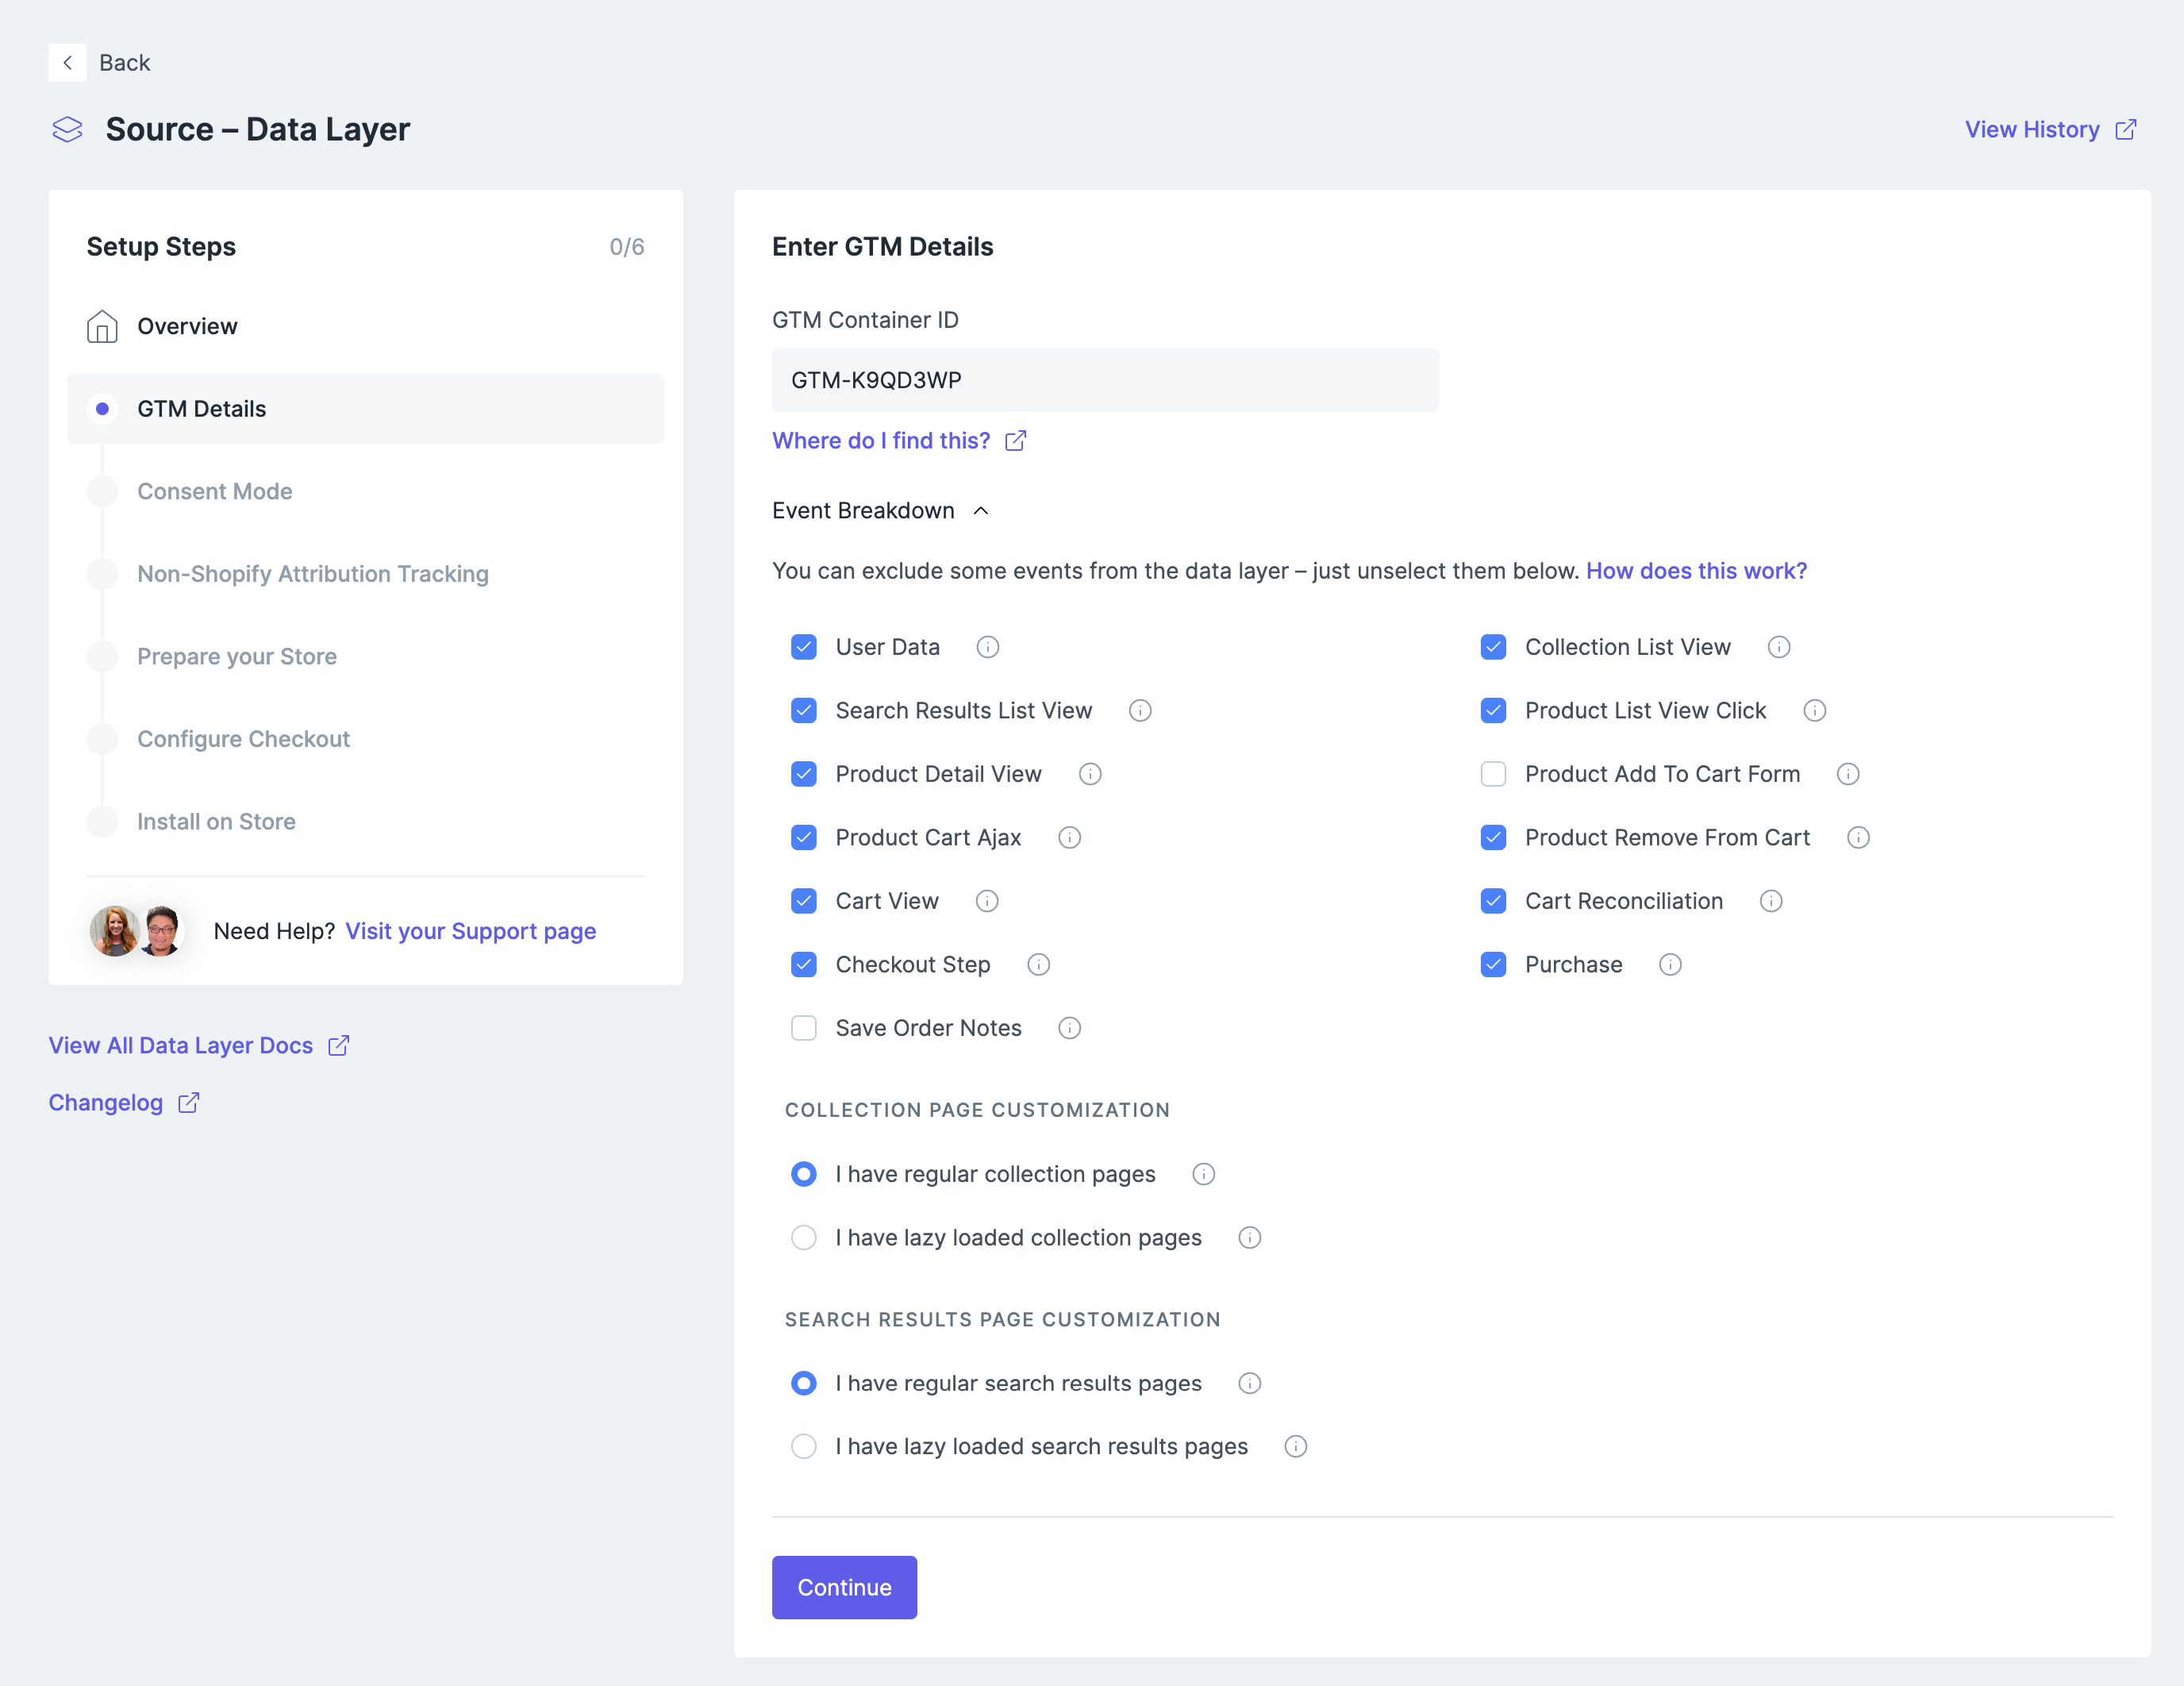This screenshot has height=1686, width=2184.
Task: Click the Overview home icon in Setup Steps
Action: [x=102, y=326]
